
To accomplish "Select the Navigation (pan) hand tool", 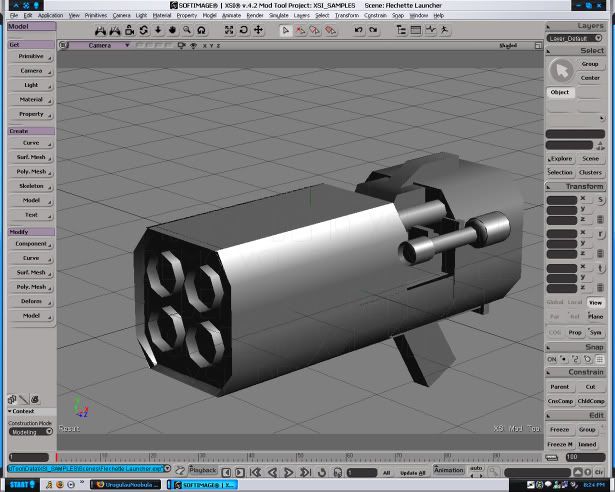I will click(172, 30).
